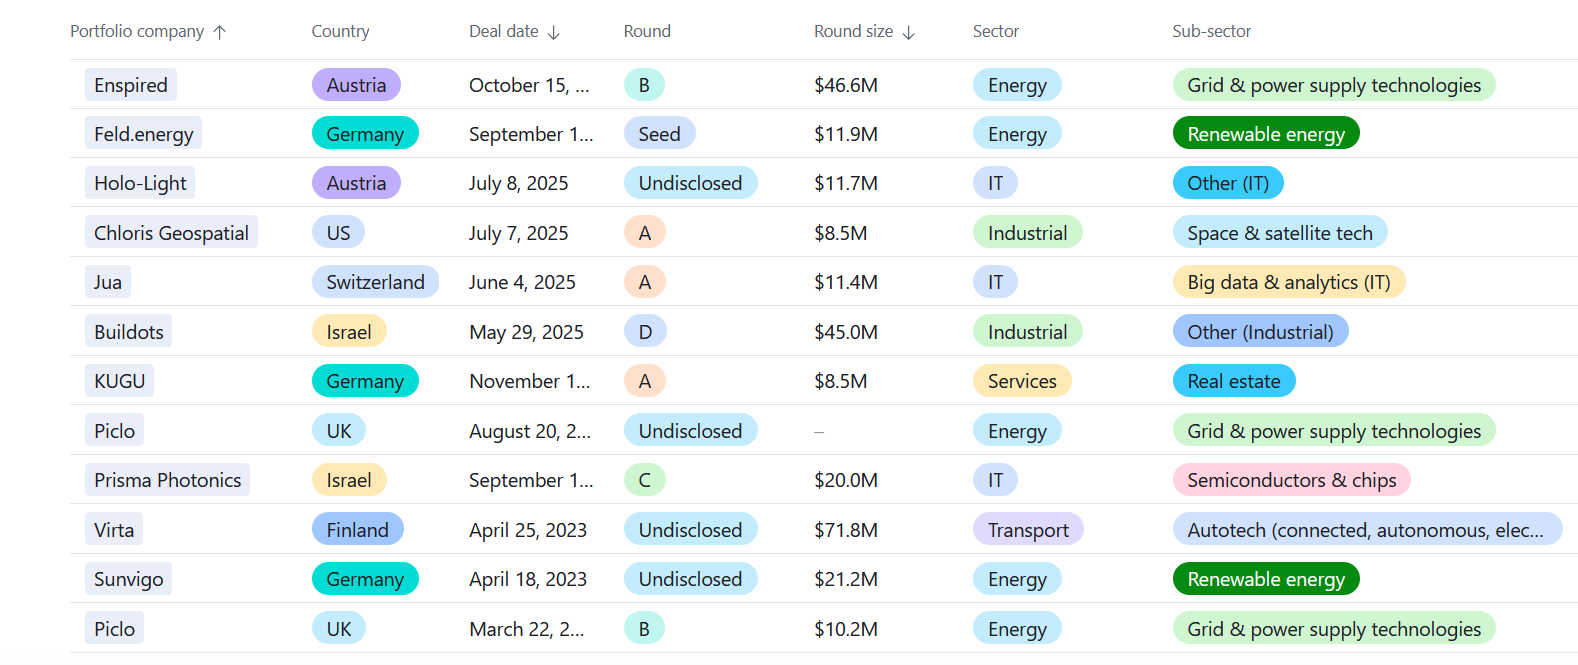Image resolution: width=1578 pixels, height=665 pixels.
Task: Select the Seed round tag
Action: tap(659, 134)
